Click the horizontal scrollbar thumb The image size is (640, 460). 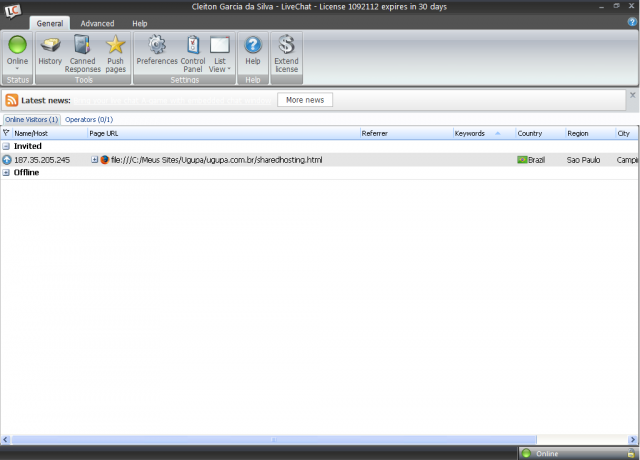point(274,440)
